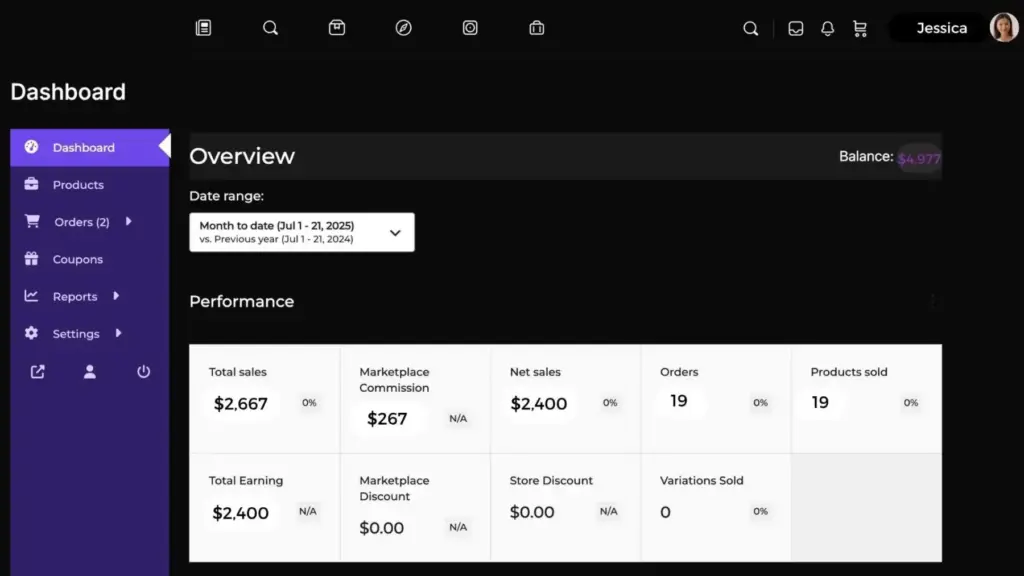1024x576 pixels.
Task: Click Jessica's profile avatar photo
Action: tap(1003, 28)
